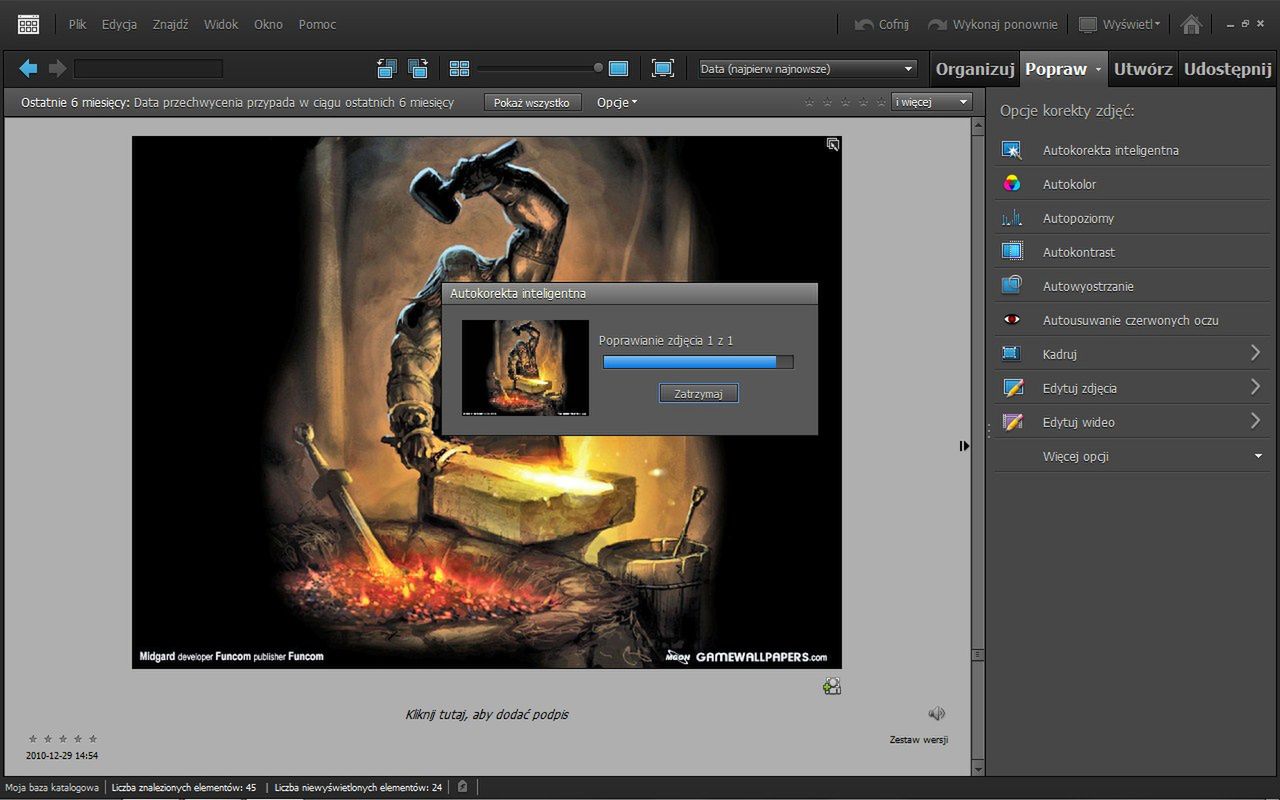
Task: Go forward with the gray arrow
Action: 57,68
